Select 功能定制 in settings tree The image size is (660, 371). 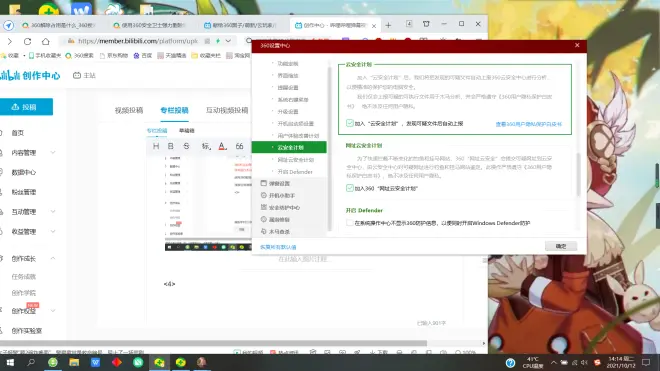[x=287, y=64]
